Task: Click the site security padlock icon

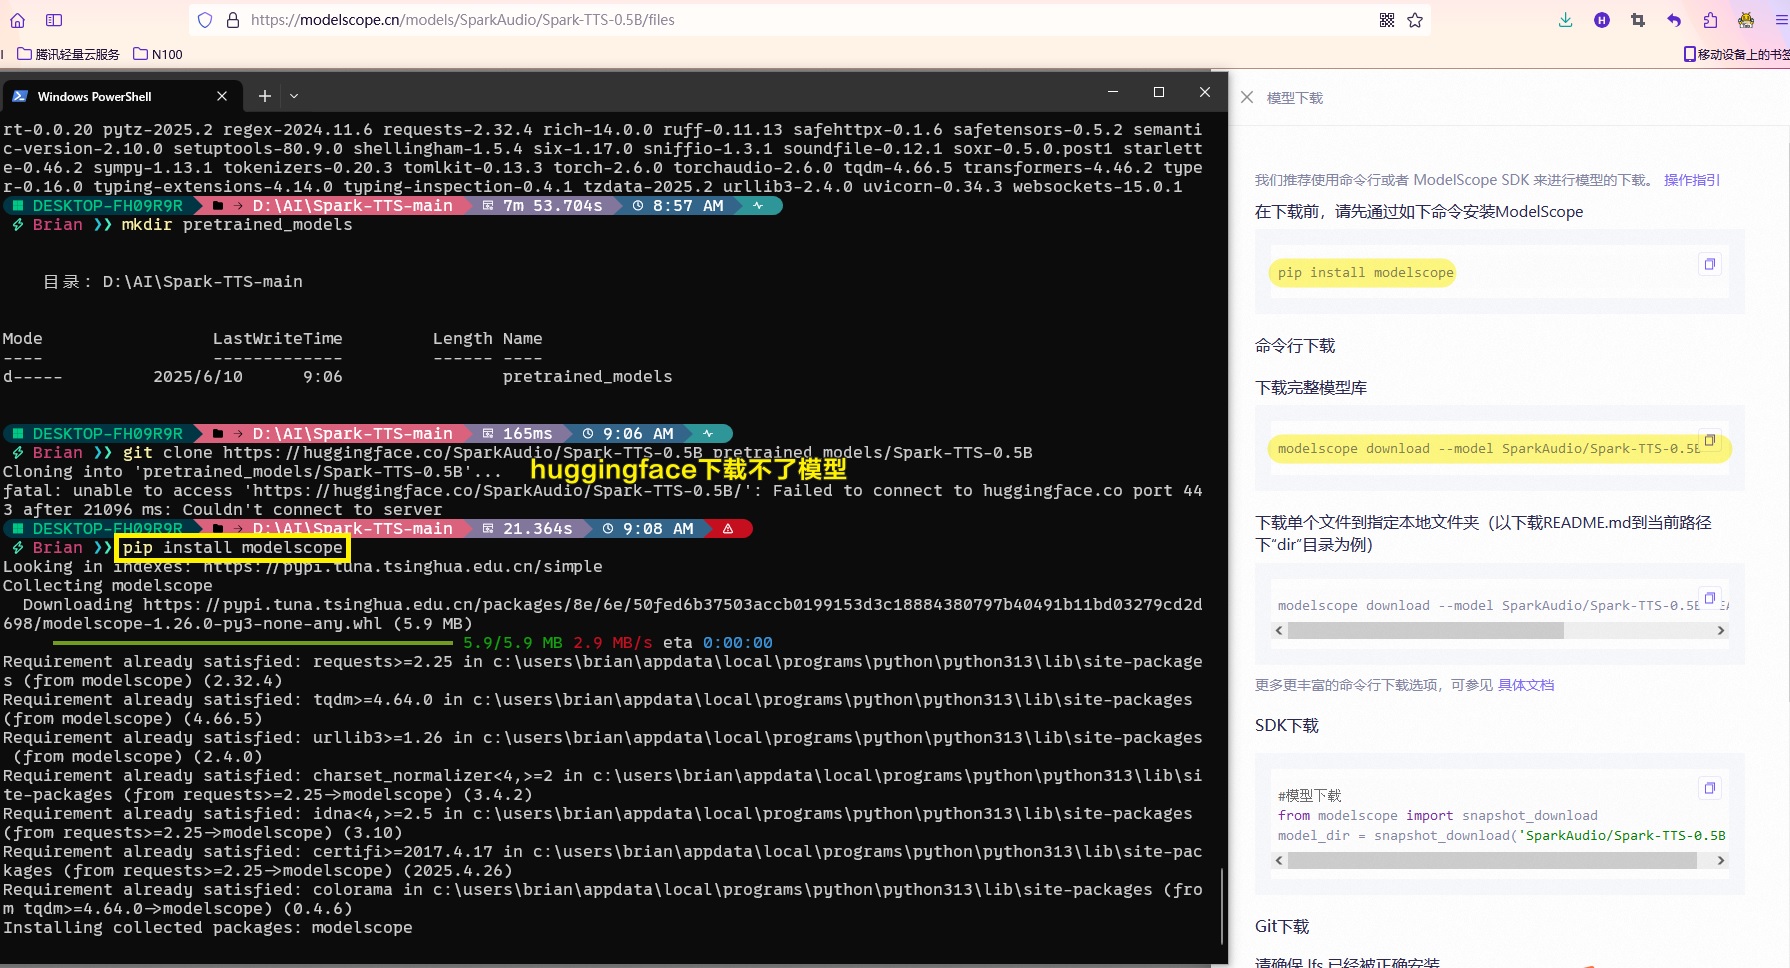Action: [x=233, y=20]
